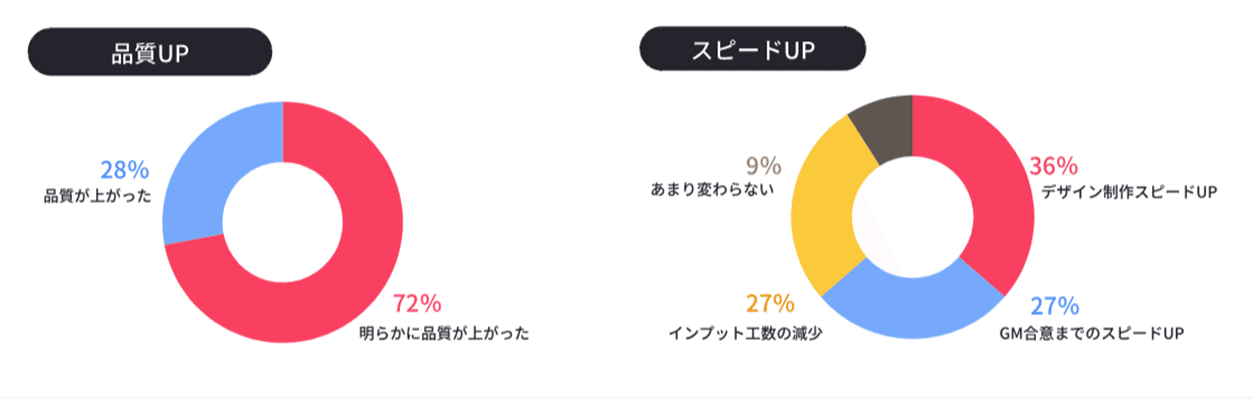Click the スピードUP header badge
This screenshot has height=399, width=1253.
[x=753, y=48]
